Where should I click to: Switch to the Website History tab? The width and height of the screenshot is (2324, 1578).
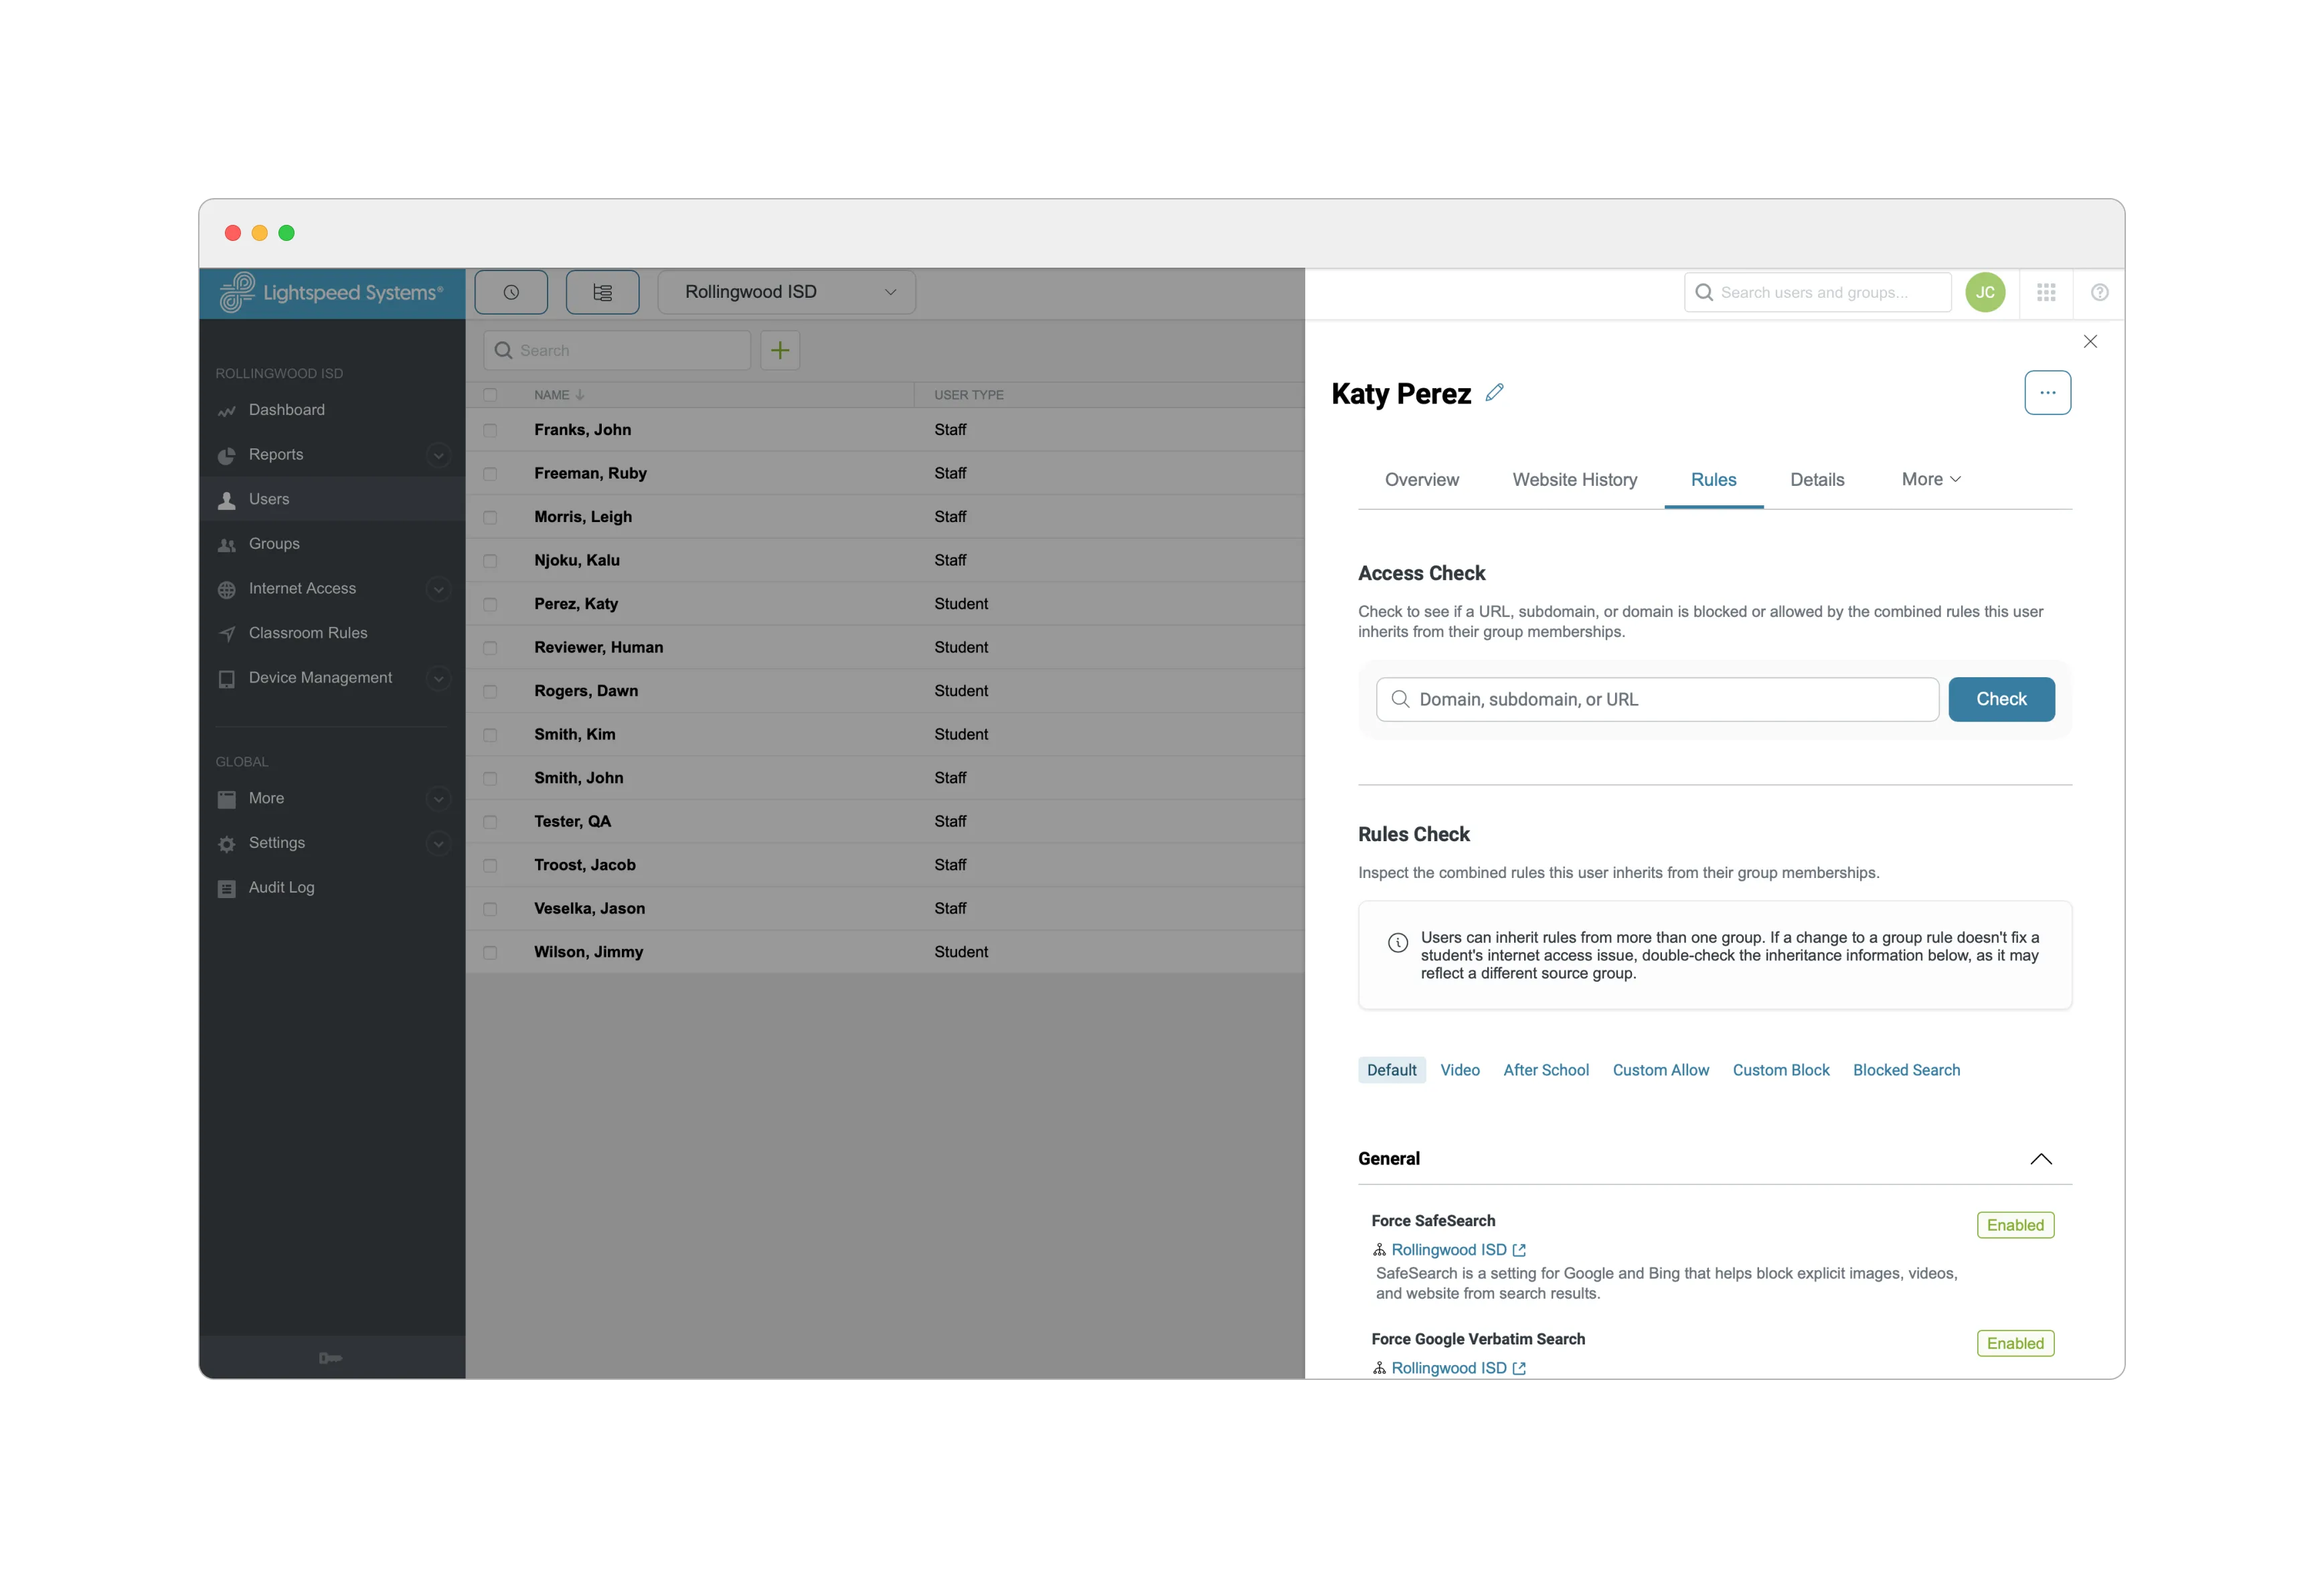click(1574, 480)
